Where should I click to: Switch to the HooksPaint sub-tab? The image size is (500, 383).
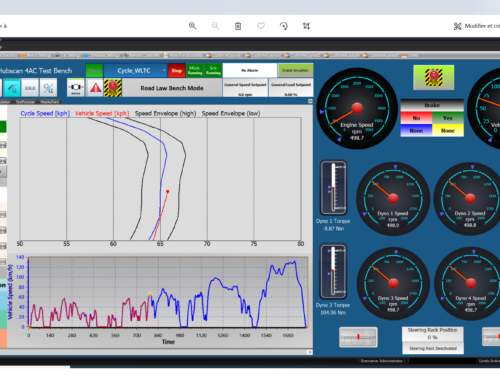click(x=50, y=102)
